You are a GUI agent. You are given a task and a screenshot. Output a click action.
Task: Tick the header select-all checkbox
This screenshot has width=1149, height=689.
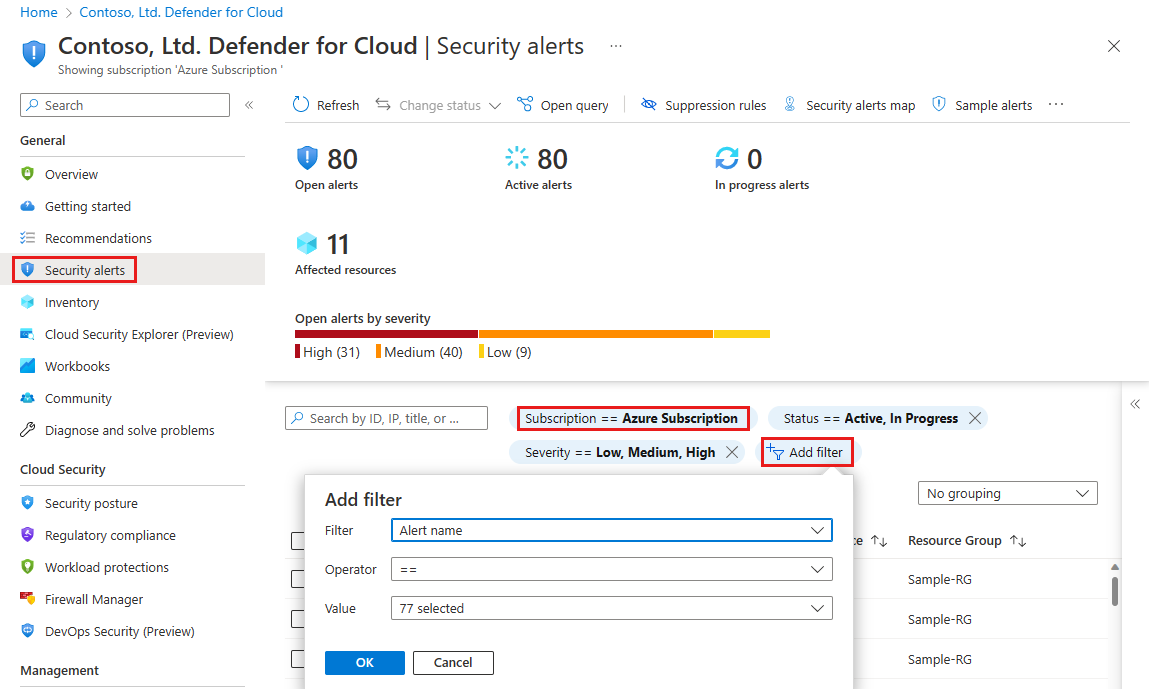coord(298,541)
